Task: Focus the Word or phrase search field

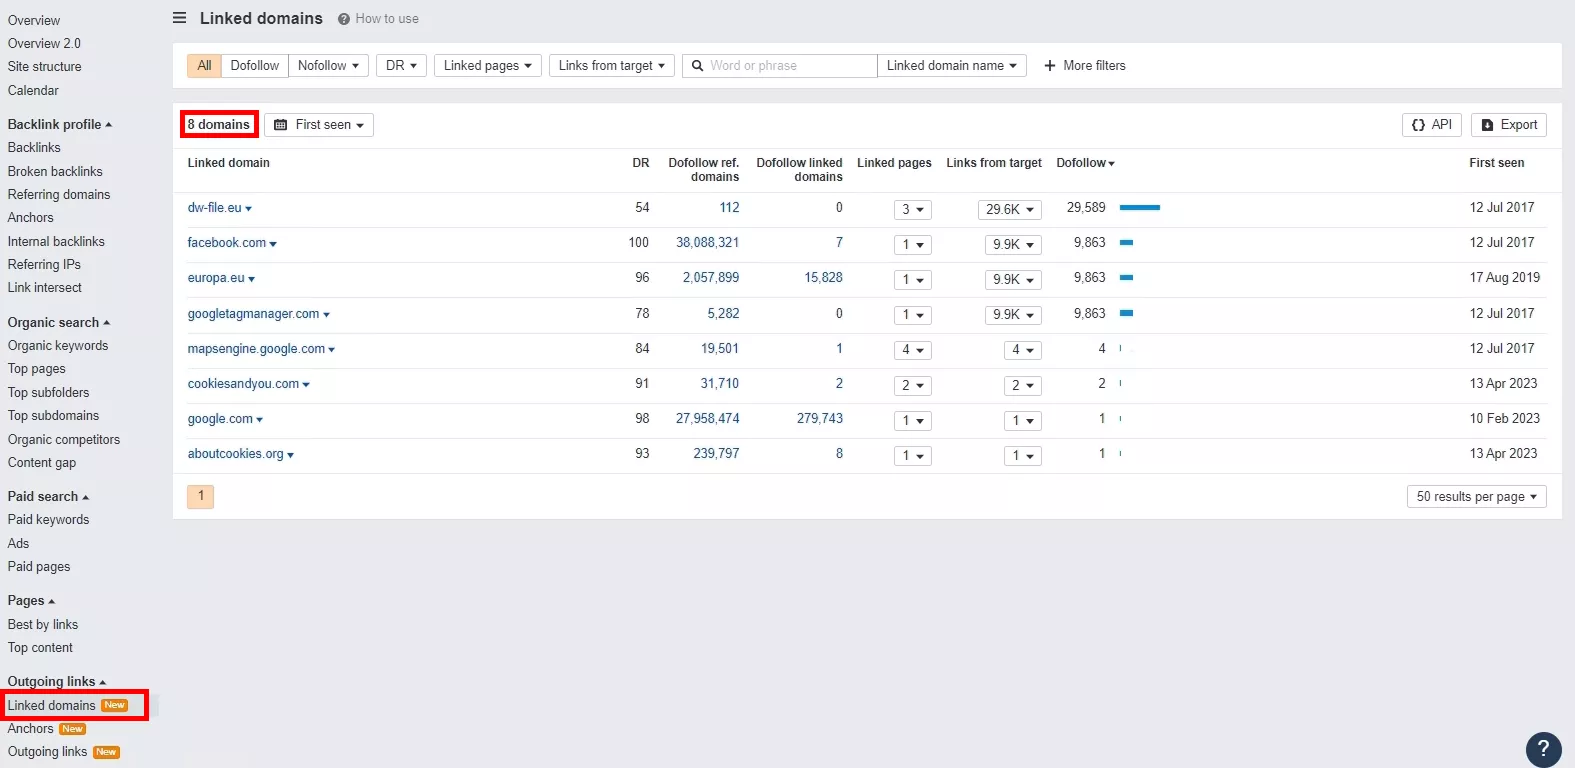Action: click(780, 66)
